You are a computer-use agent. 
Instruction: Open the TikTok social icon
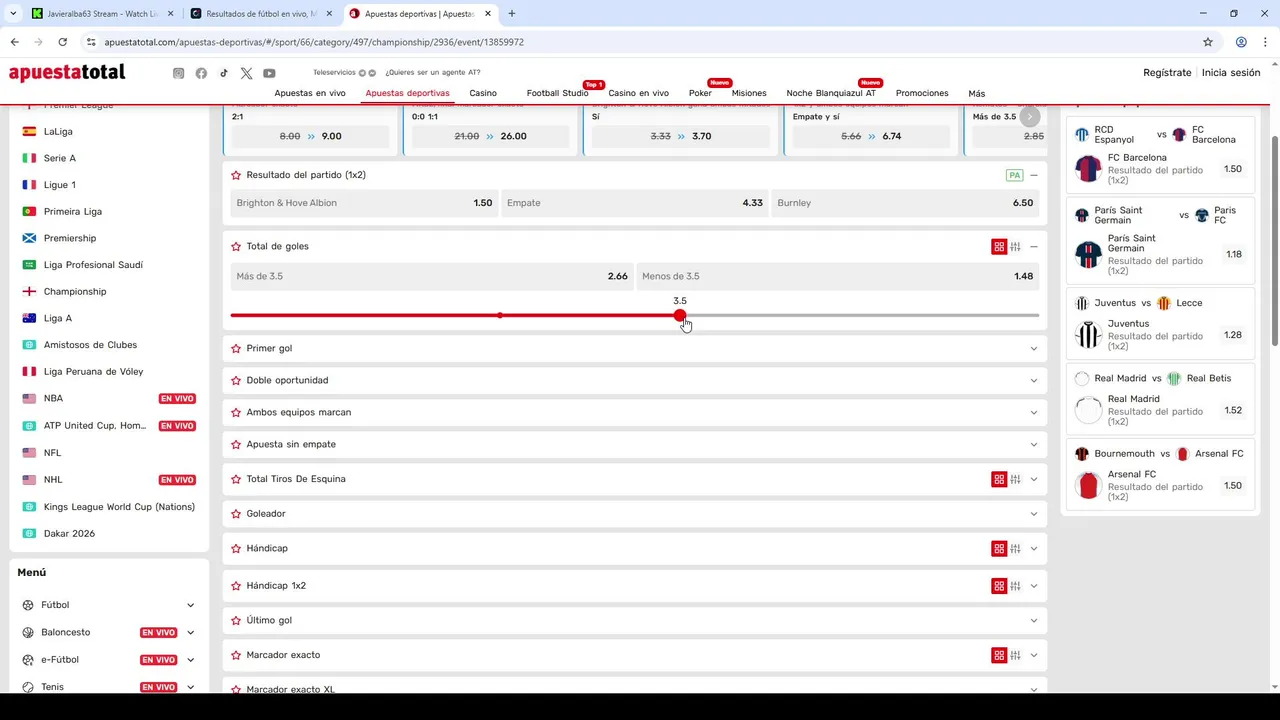[x=224, y=73]
